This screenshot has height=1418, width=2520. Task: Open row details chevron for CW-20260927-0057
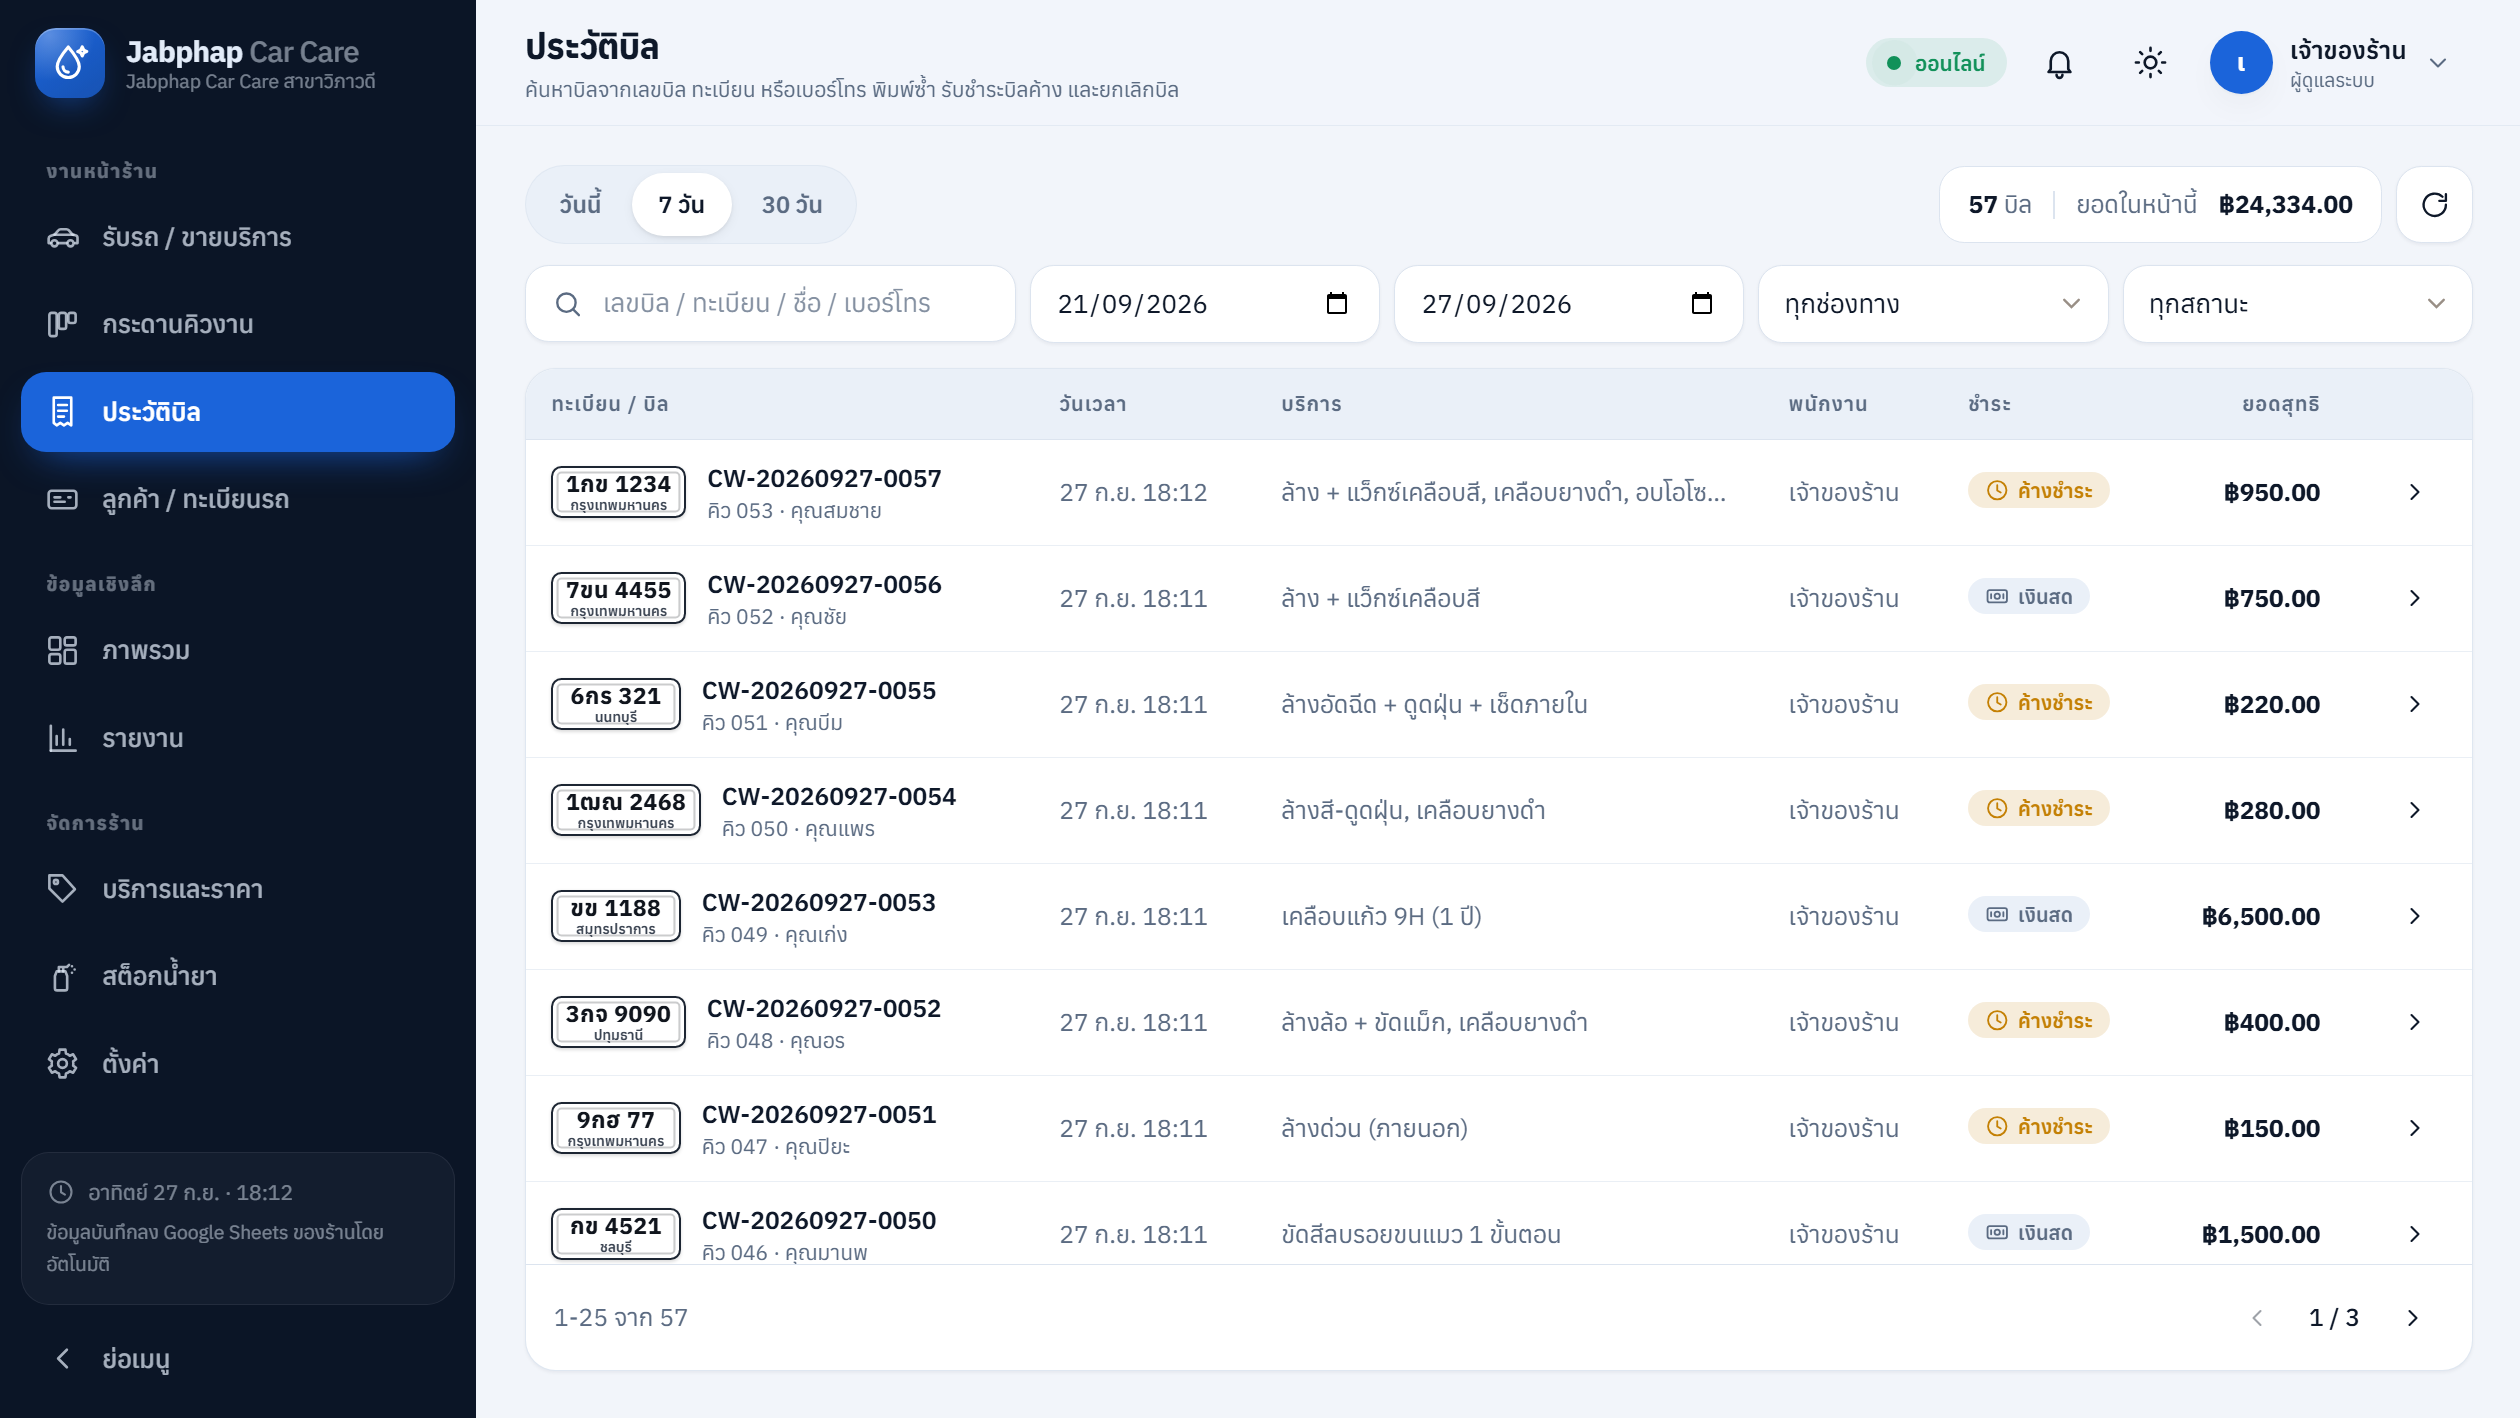2414,492
